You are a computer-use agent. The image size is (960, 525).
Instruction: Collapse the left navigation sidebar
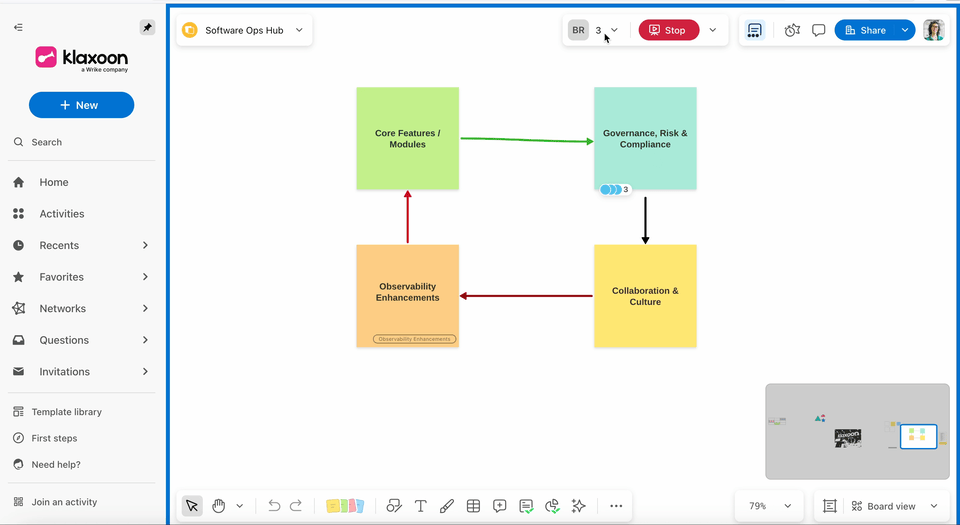click(18, 27)
